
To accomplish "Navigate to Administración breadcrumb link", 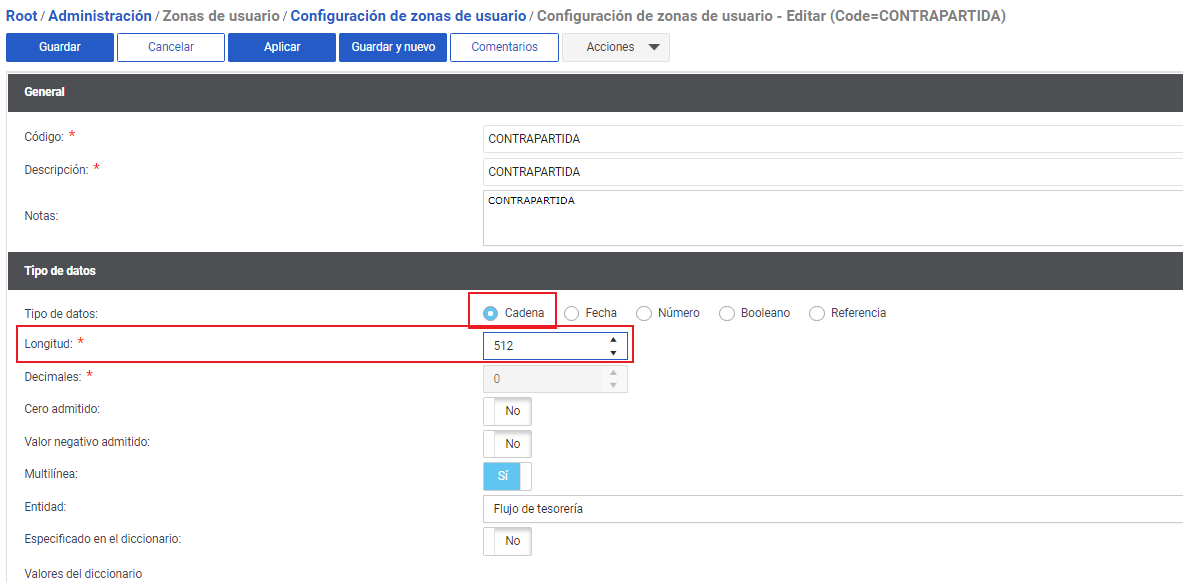I will pyautogui.click(x=100, y=16).
